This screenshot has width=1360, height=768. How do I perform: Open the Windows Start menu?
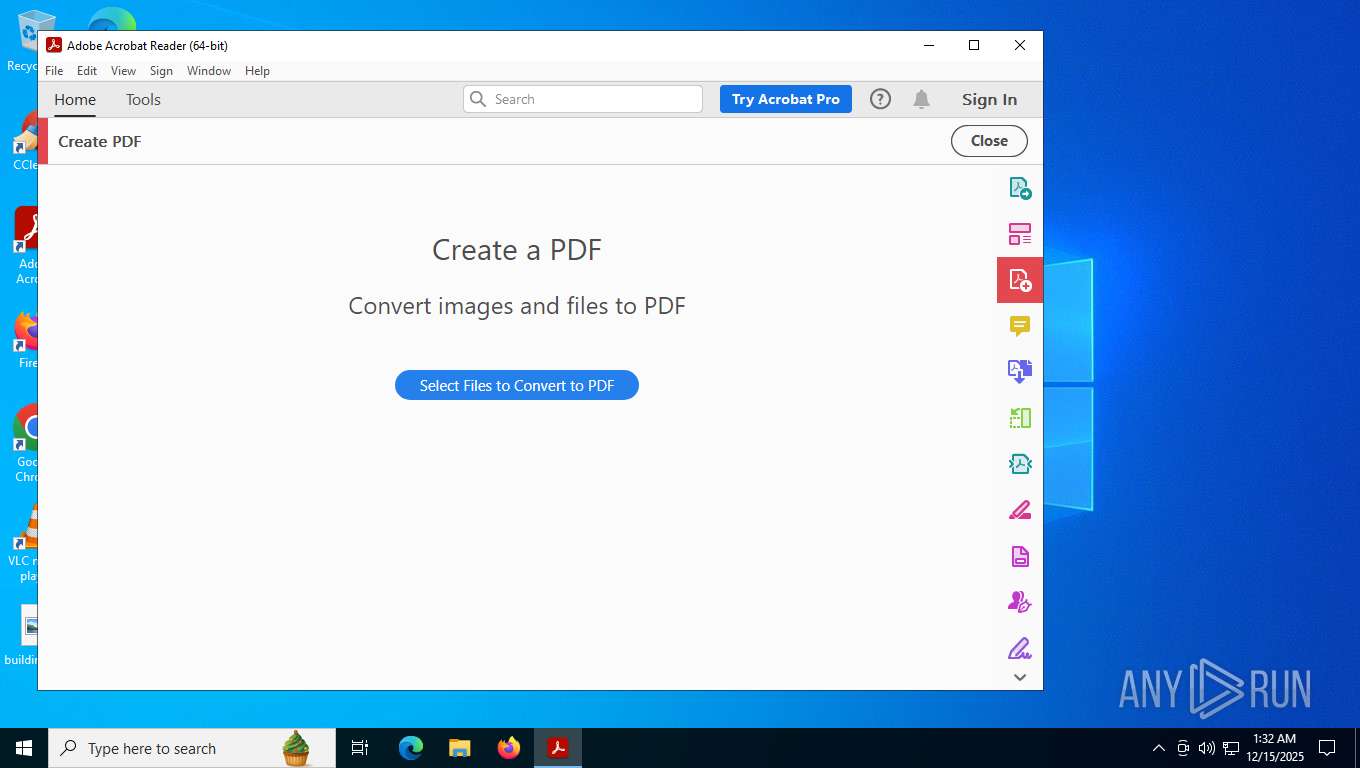point(24,748)
